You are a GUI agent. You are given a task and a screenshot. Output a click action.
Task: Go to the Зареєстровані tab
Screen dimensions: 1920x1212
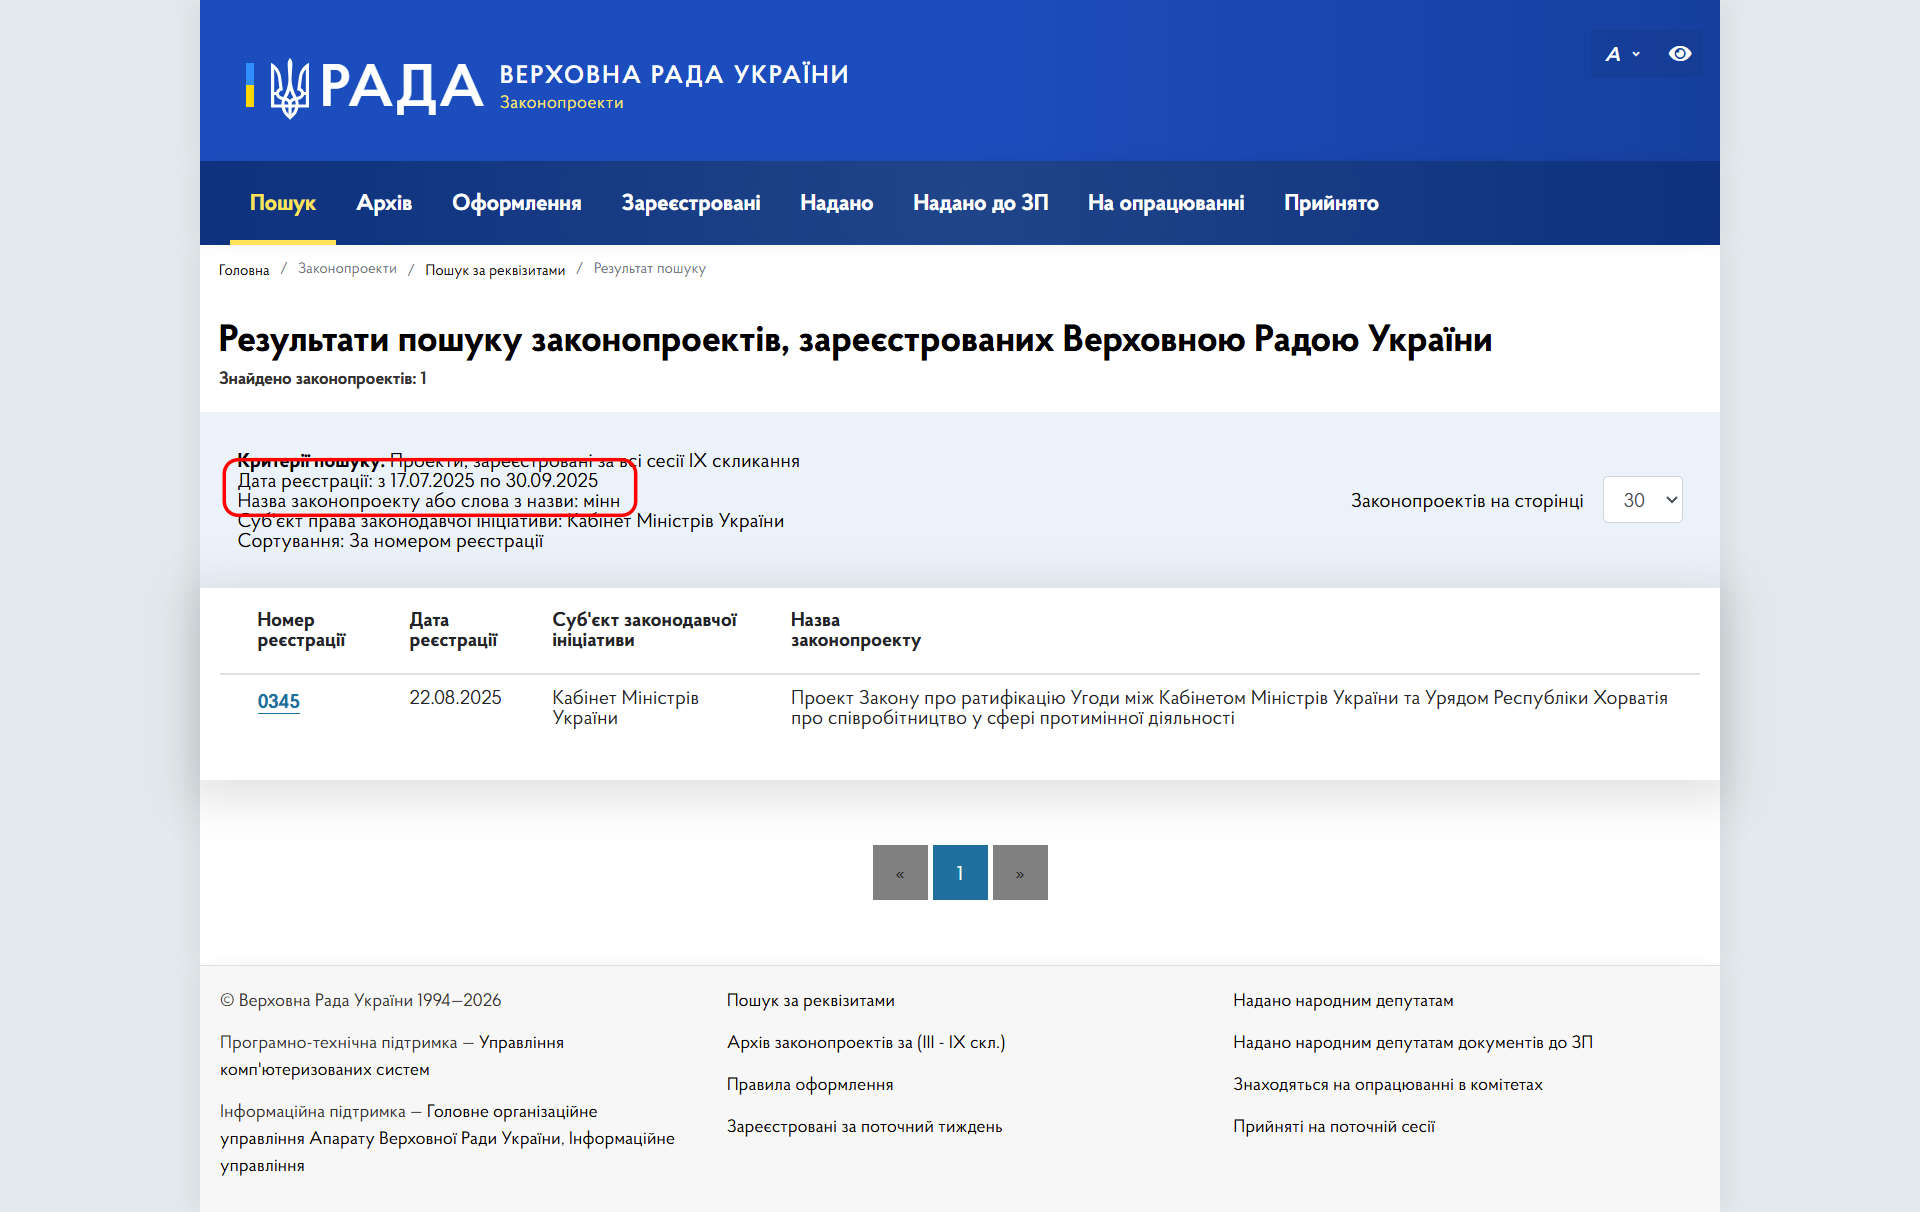click(x=691, y=203)
